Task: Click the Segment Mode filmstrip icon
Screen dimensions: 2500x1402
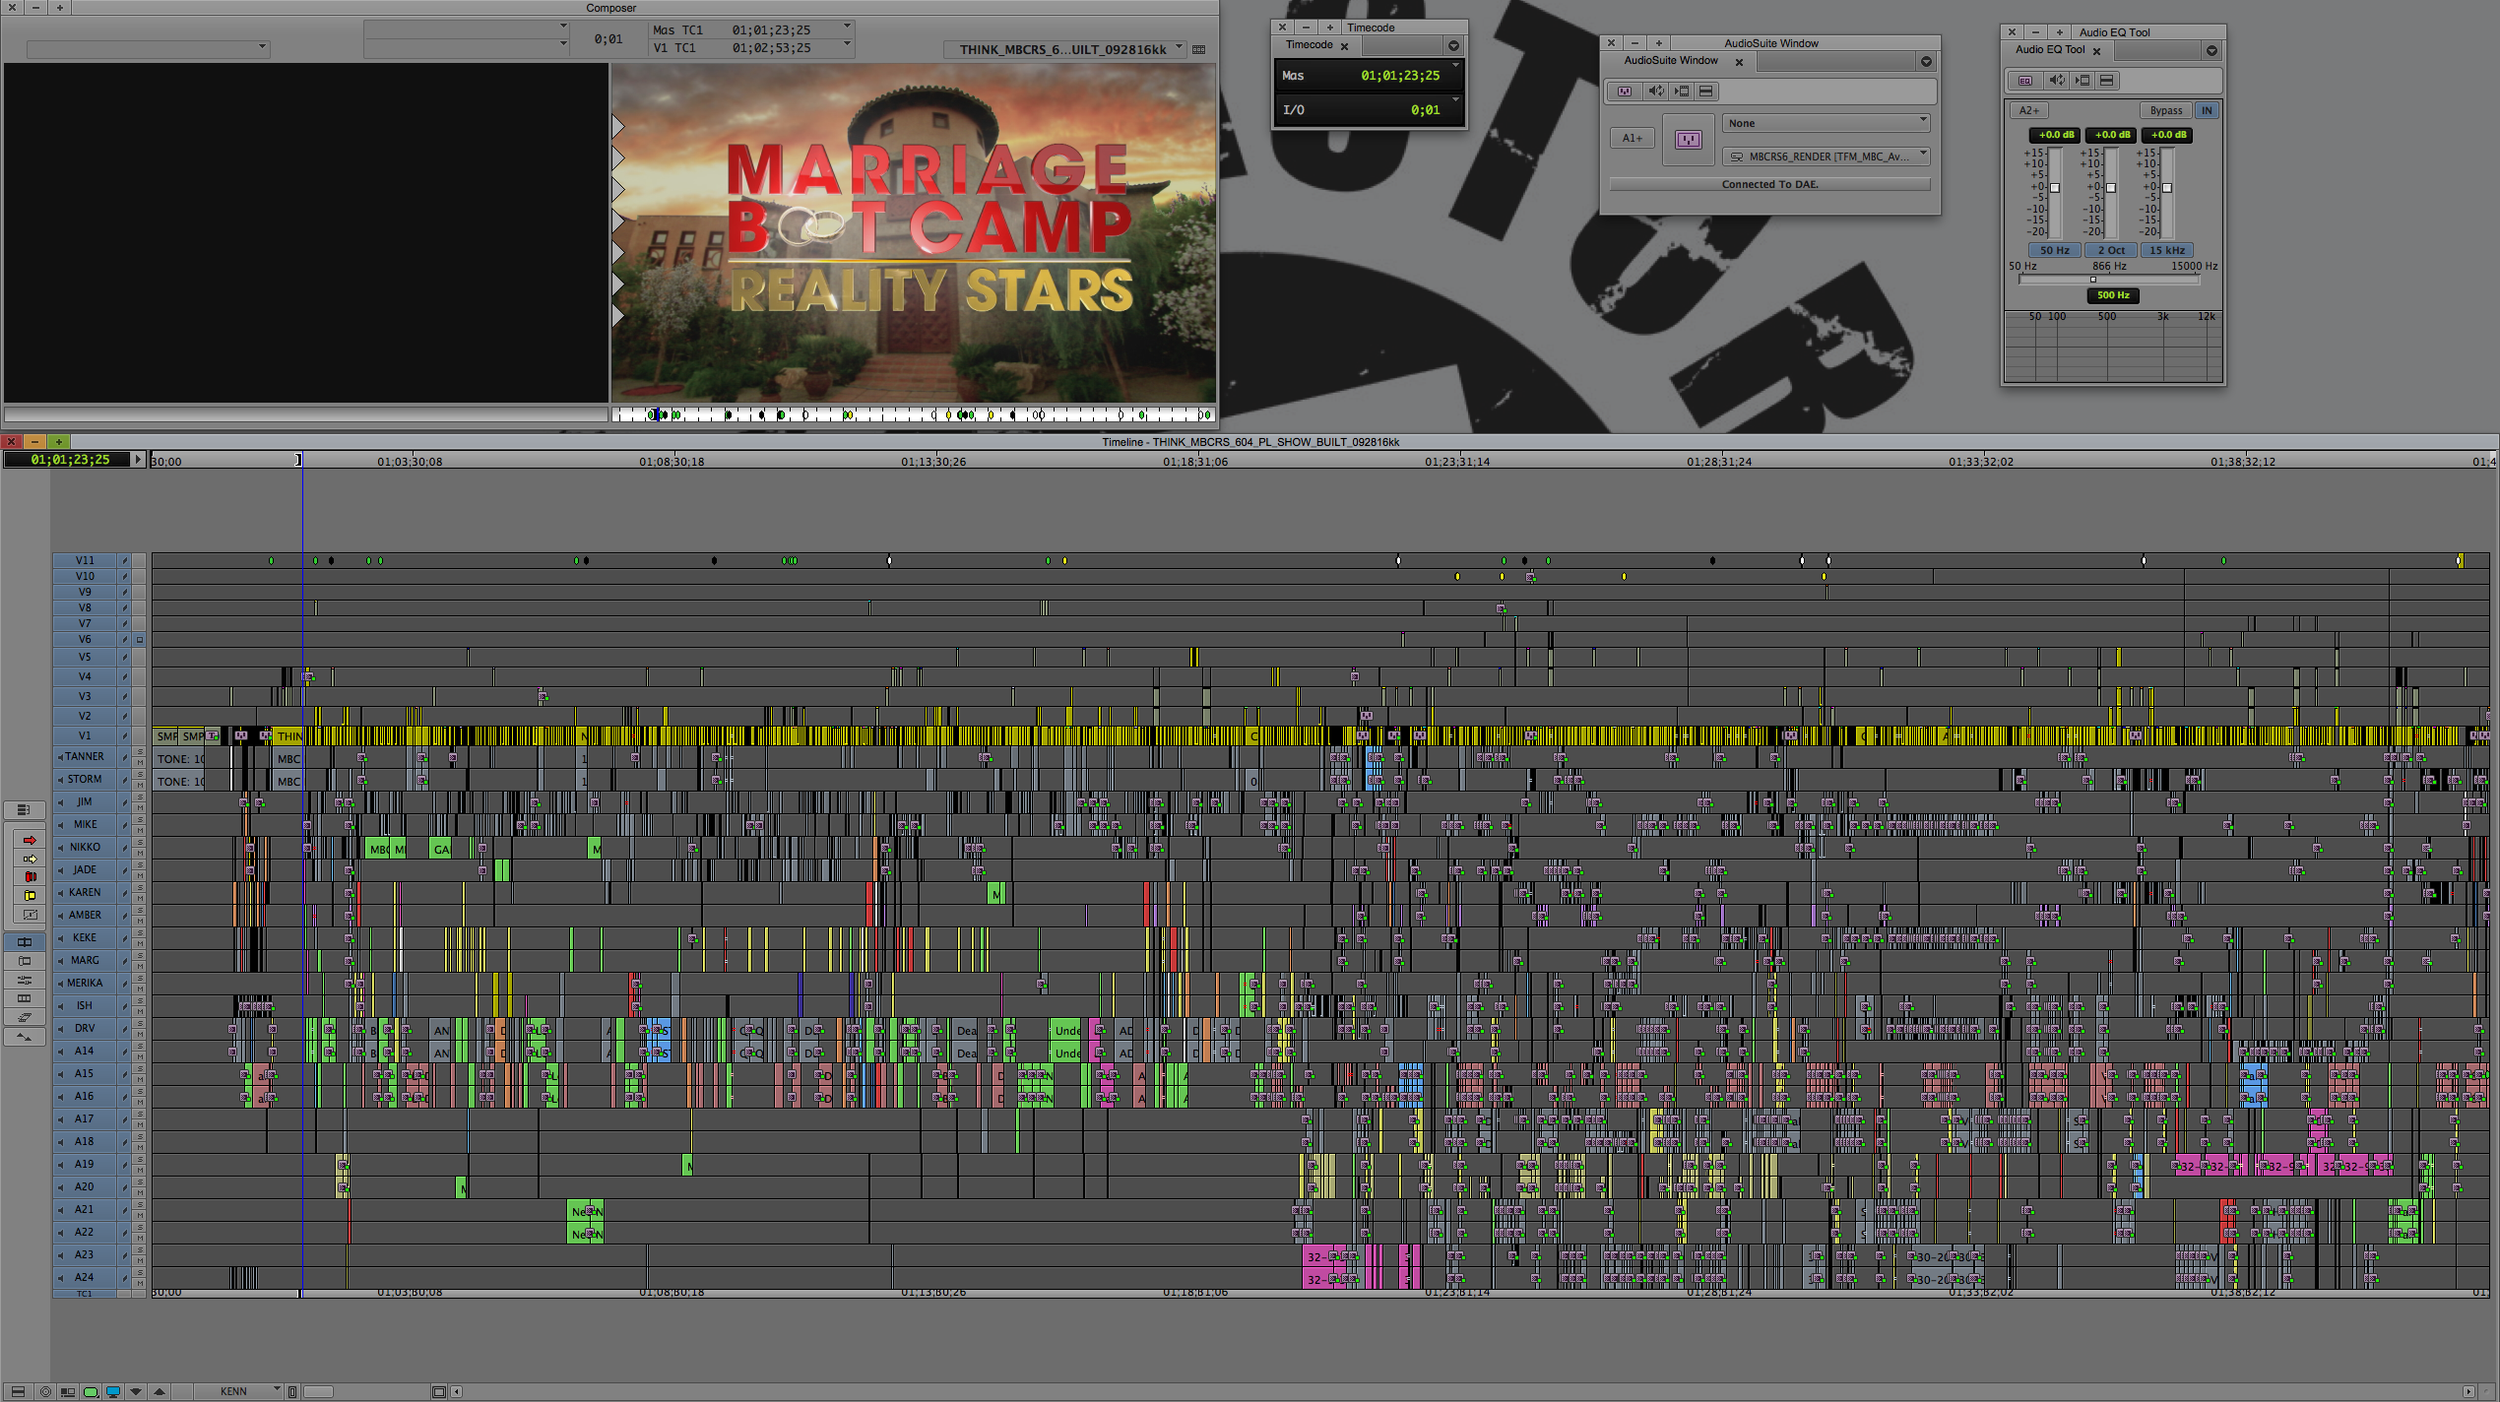Action: [x=25, y=999]
